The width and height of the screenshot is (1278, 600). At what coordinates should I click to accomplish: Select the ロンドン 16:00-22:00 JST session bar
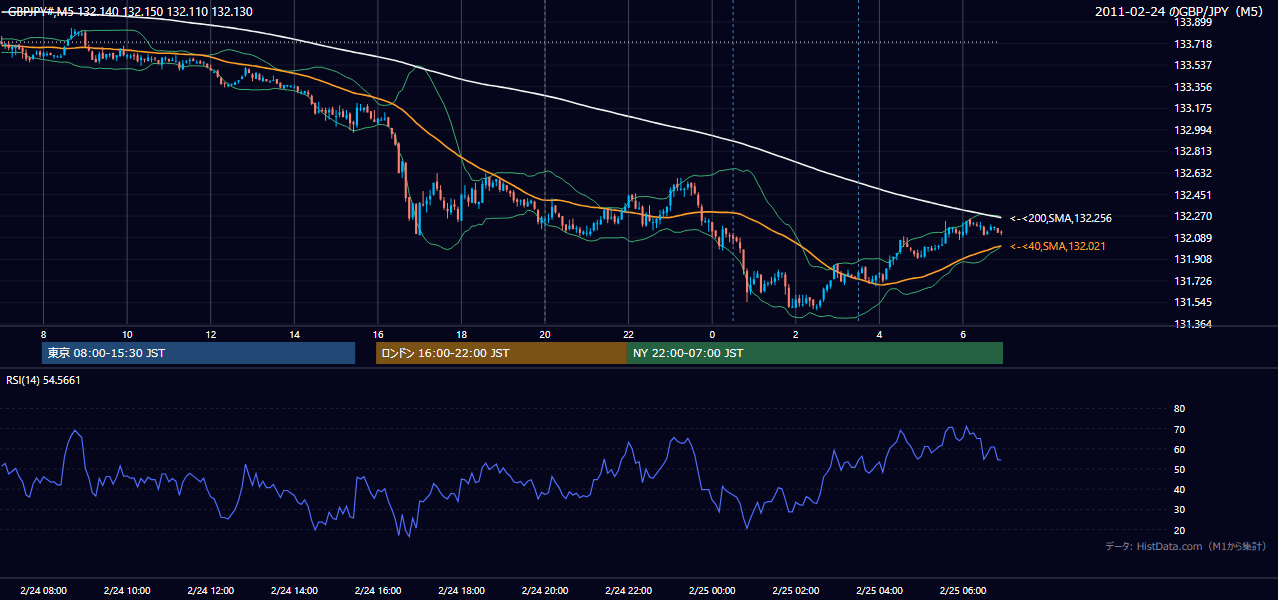(x=501, y=353)
